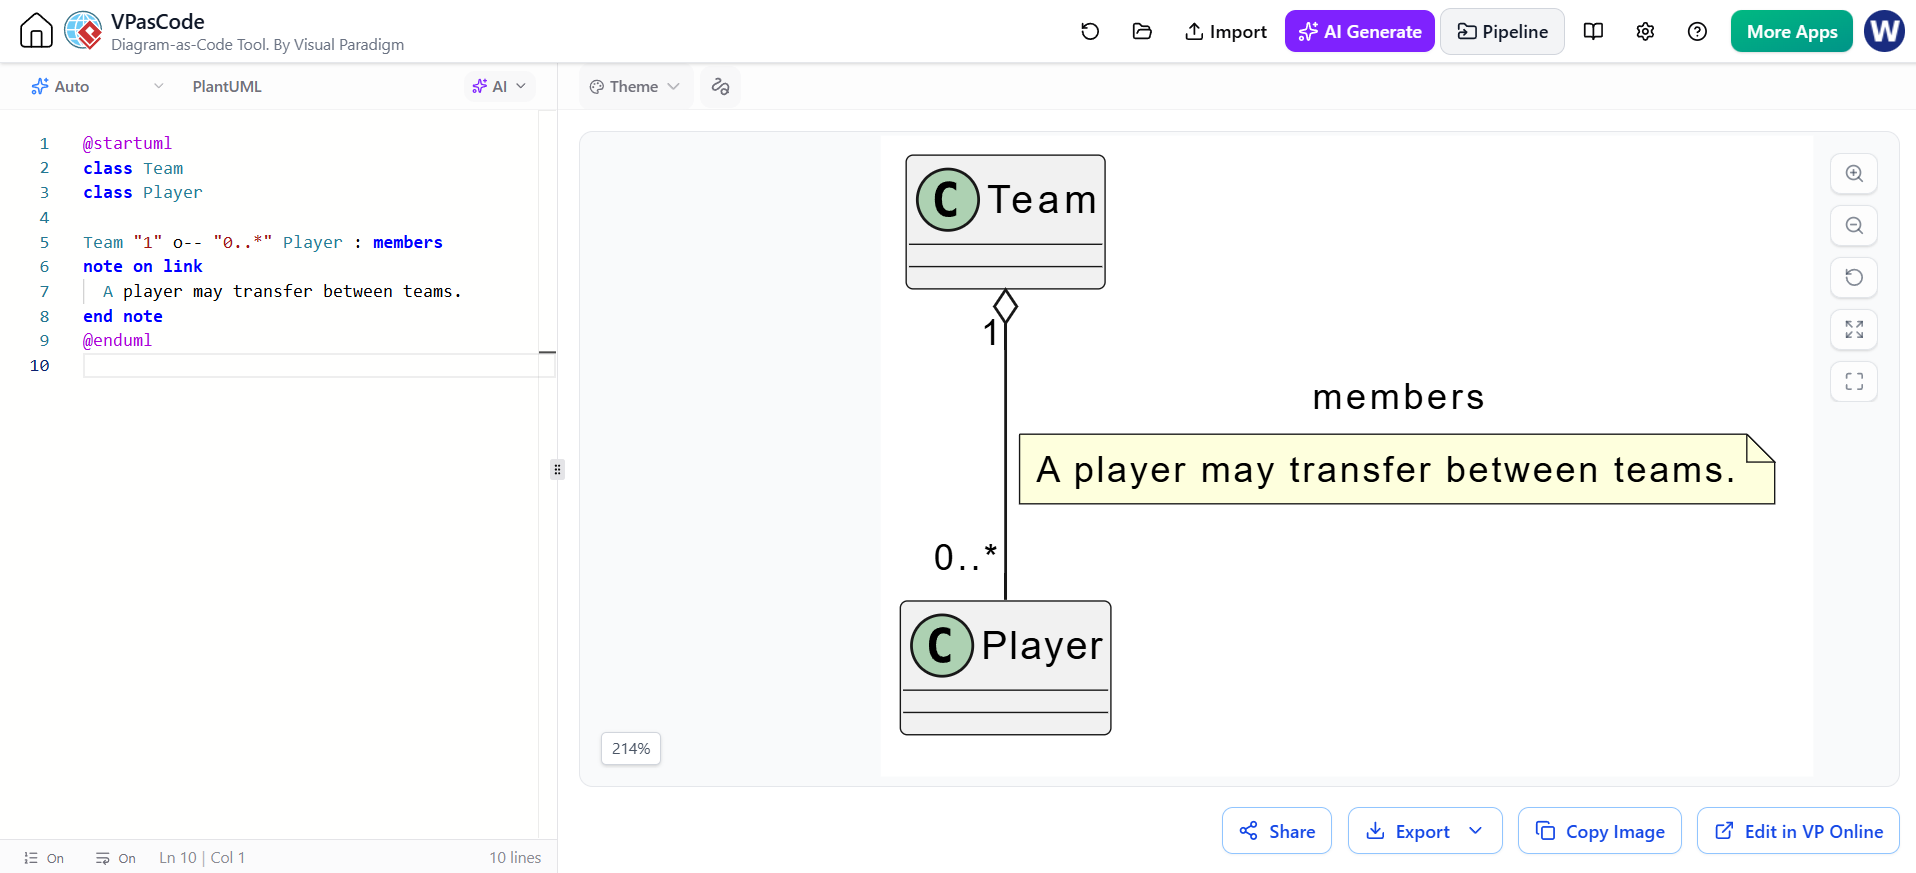
Task: Open the folder icon in header
Action: coord(1142,31)
